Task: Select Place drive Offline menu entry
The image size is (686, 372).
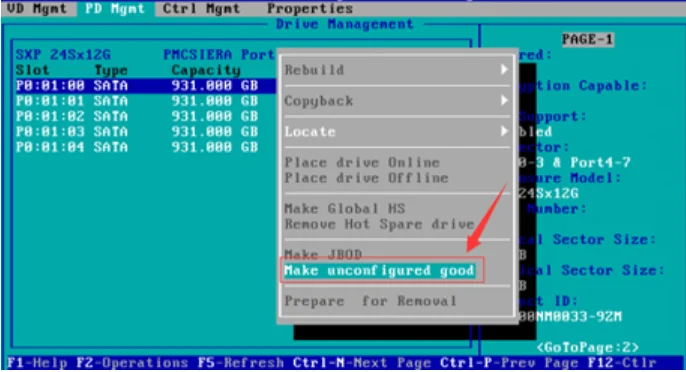Action: (366, 178)
